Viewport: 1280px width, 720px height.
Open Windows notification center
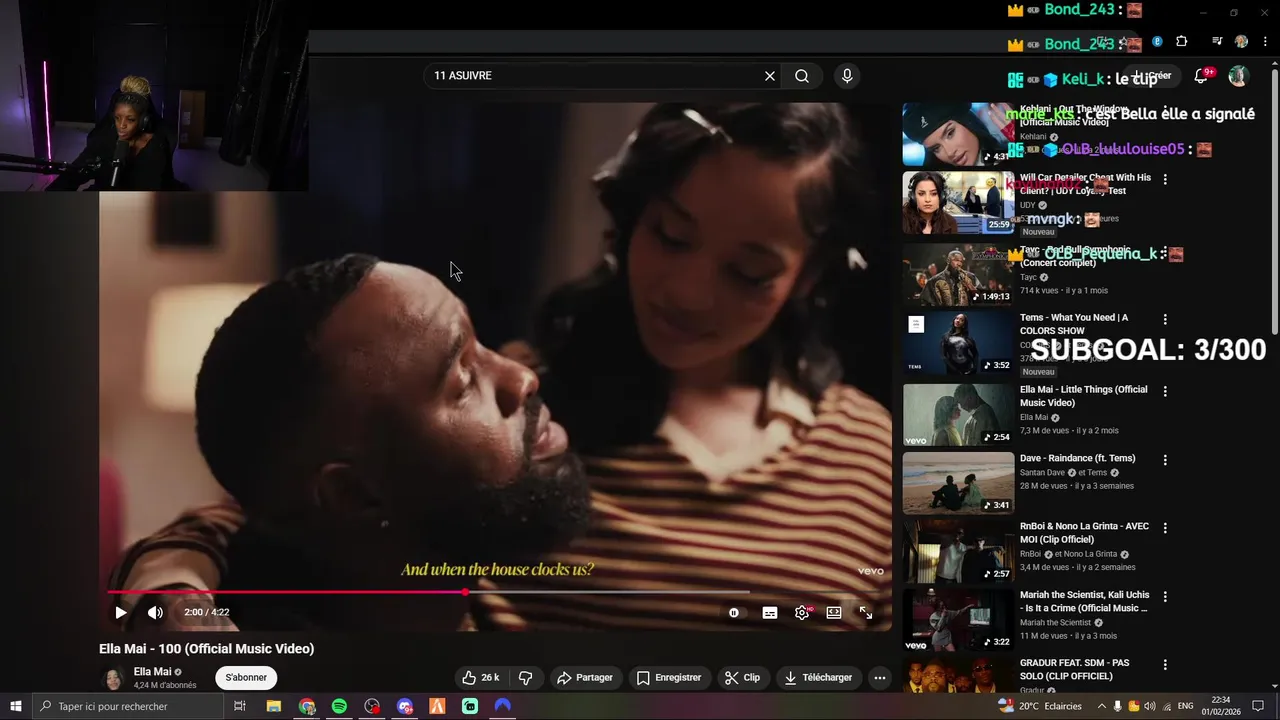tap(1259, 706)
